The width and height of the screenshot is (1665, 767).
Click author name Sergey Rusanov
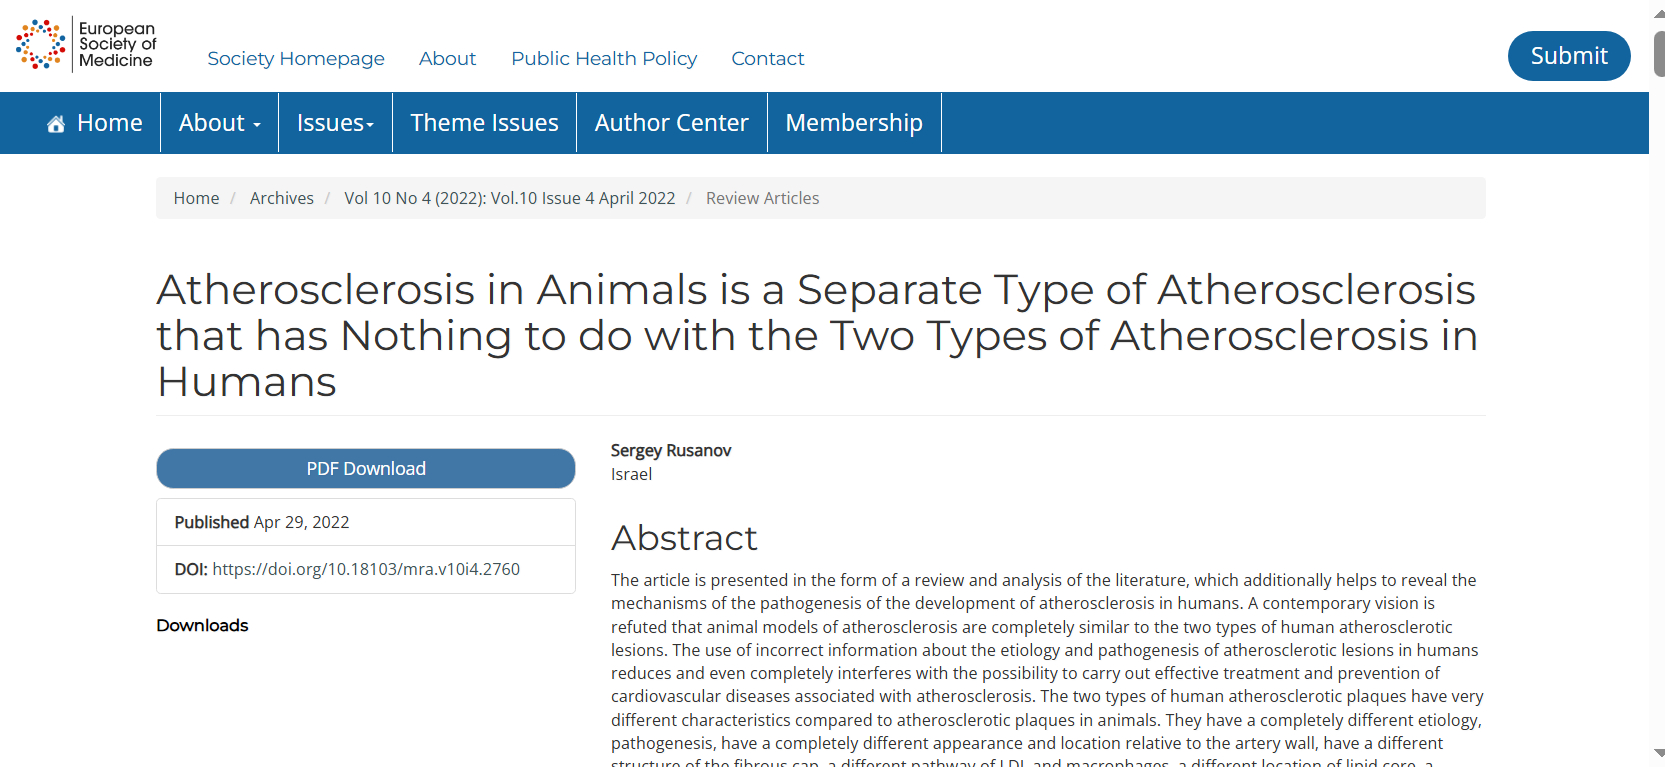click(671, 450)
